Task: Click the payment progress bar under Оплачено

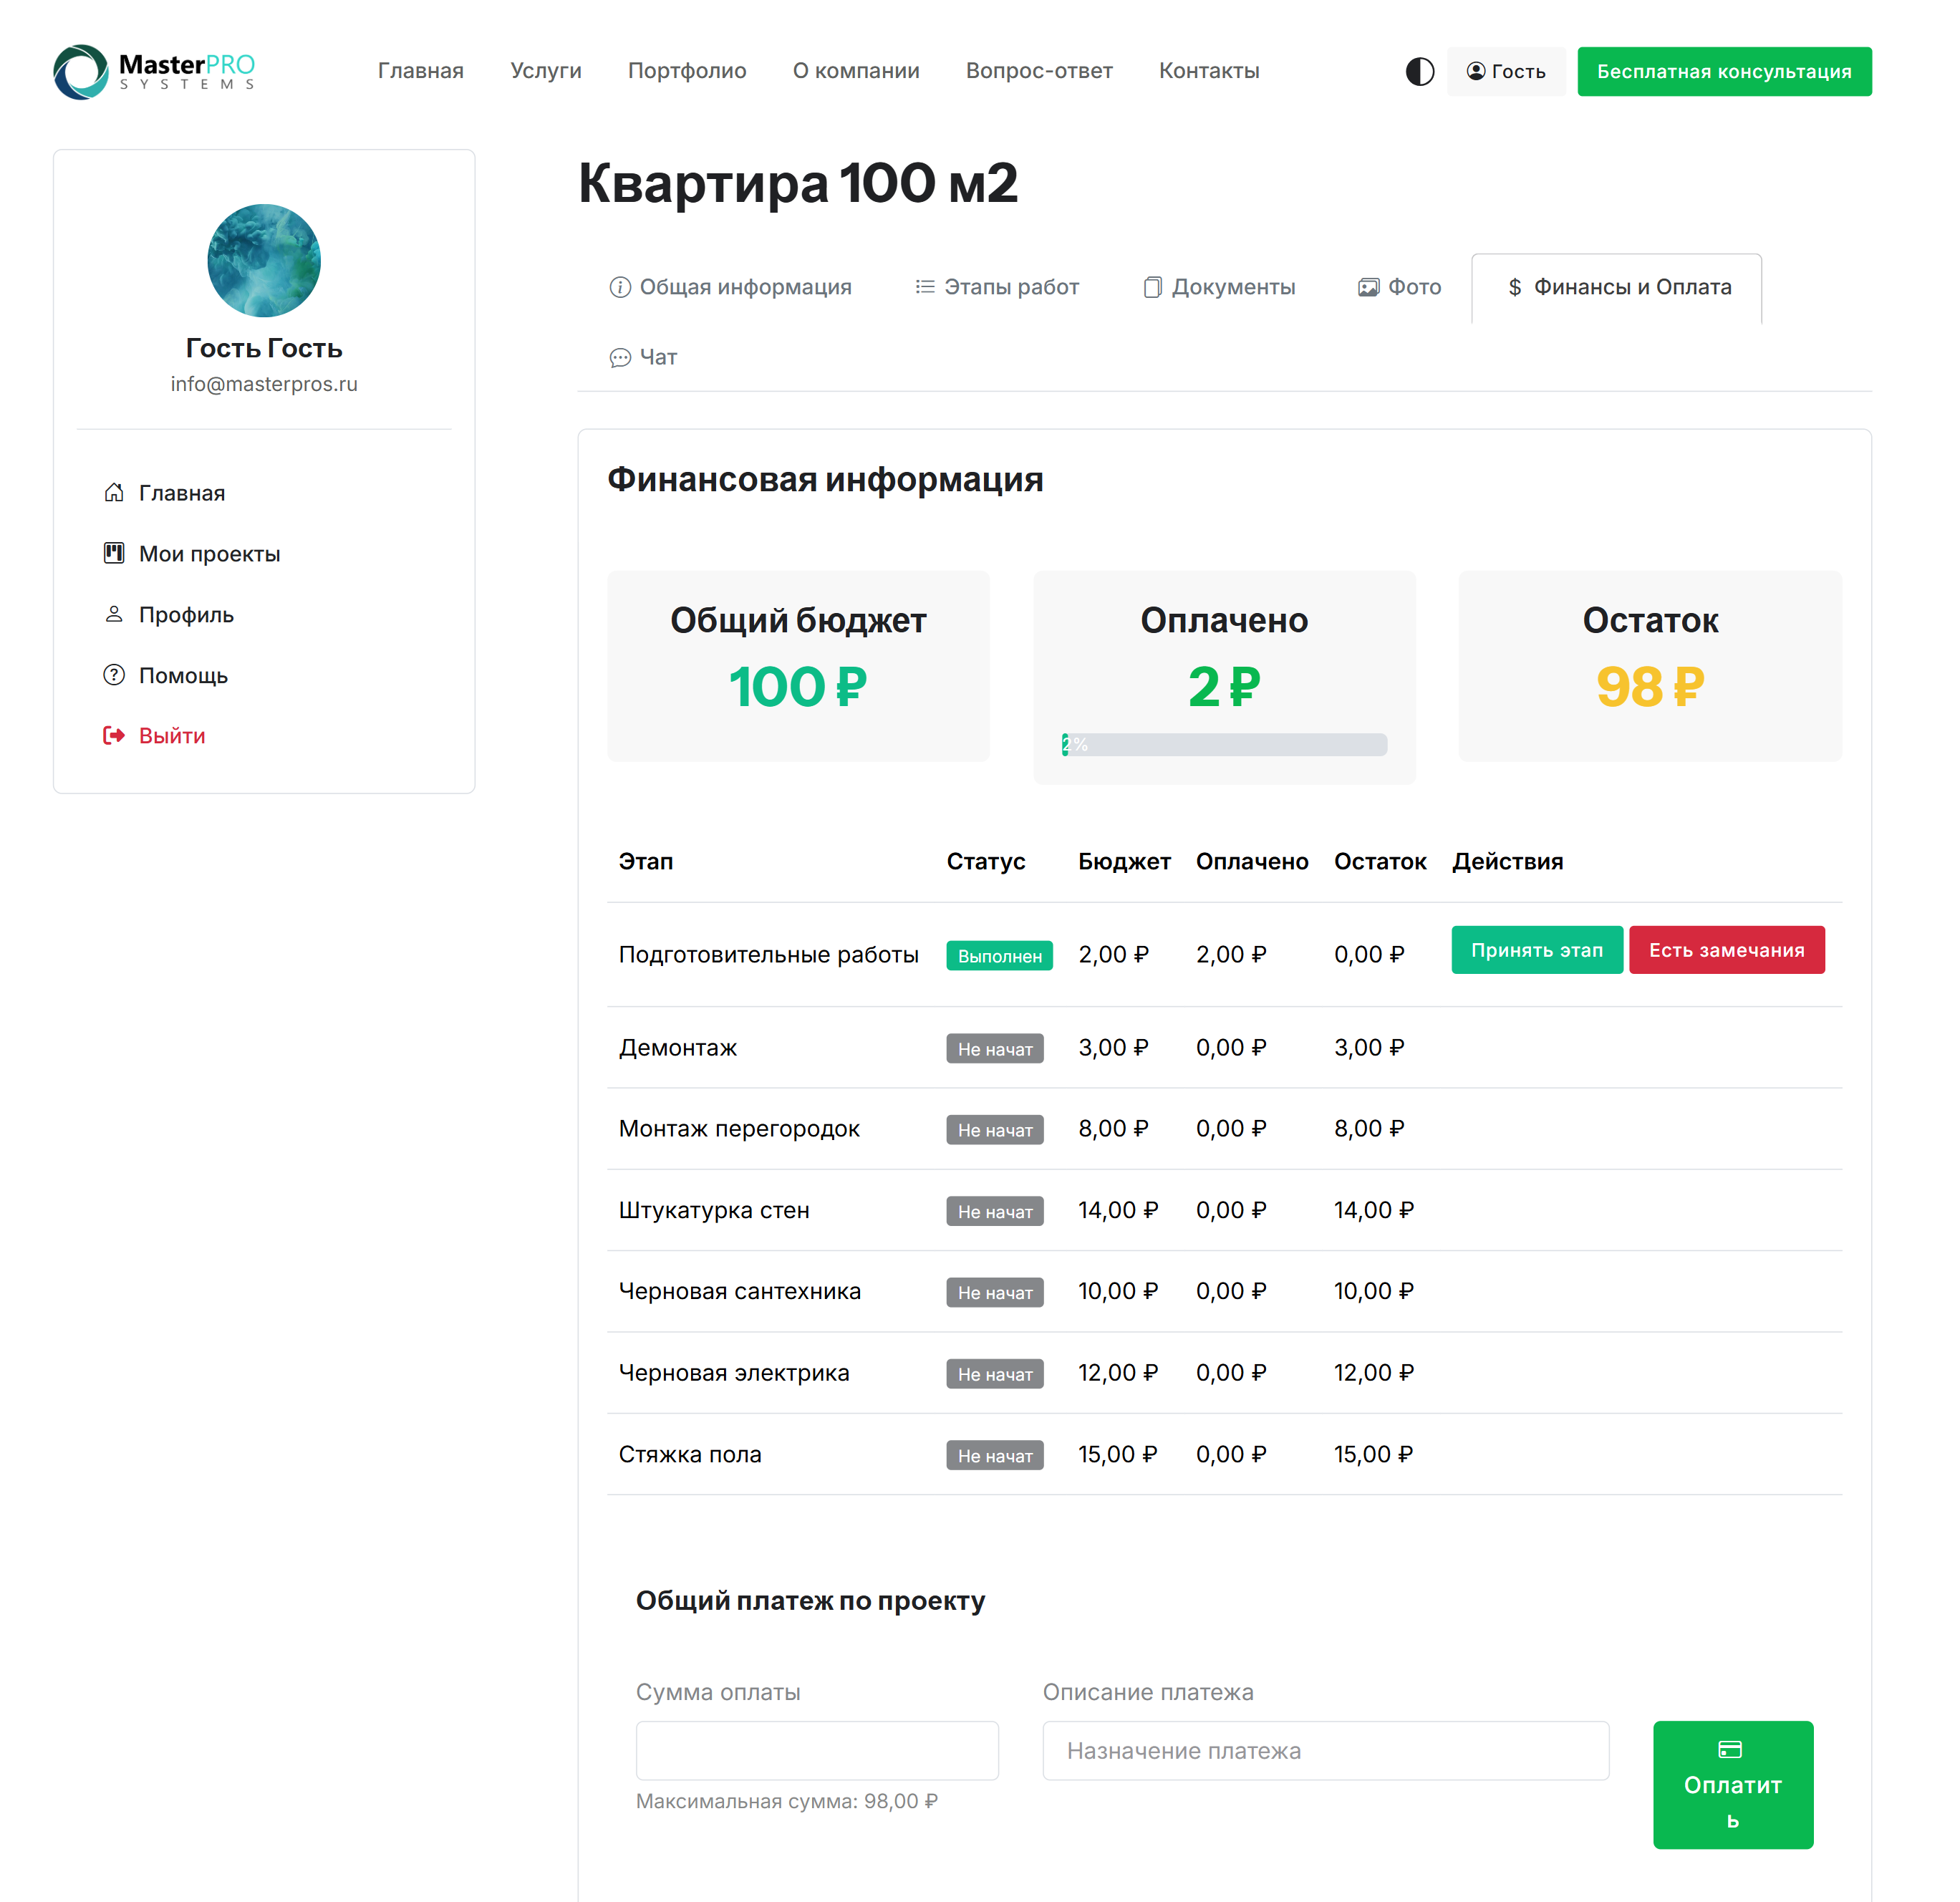Action: [1224, 744]
